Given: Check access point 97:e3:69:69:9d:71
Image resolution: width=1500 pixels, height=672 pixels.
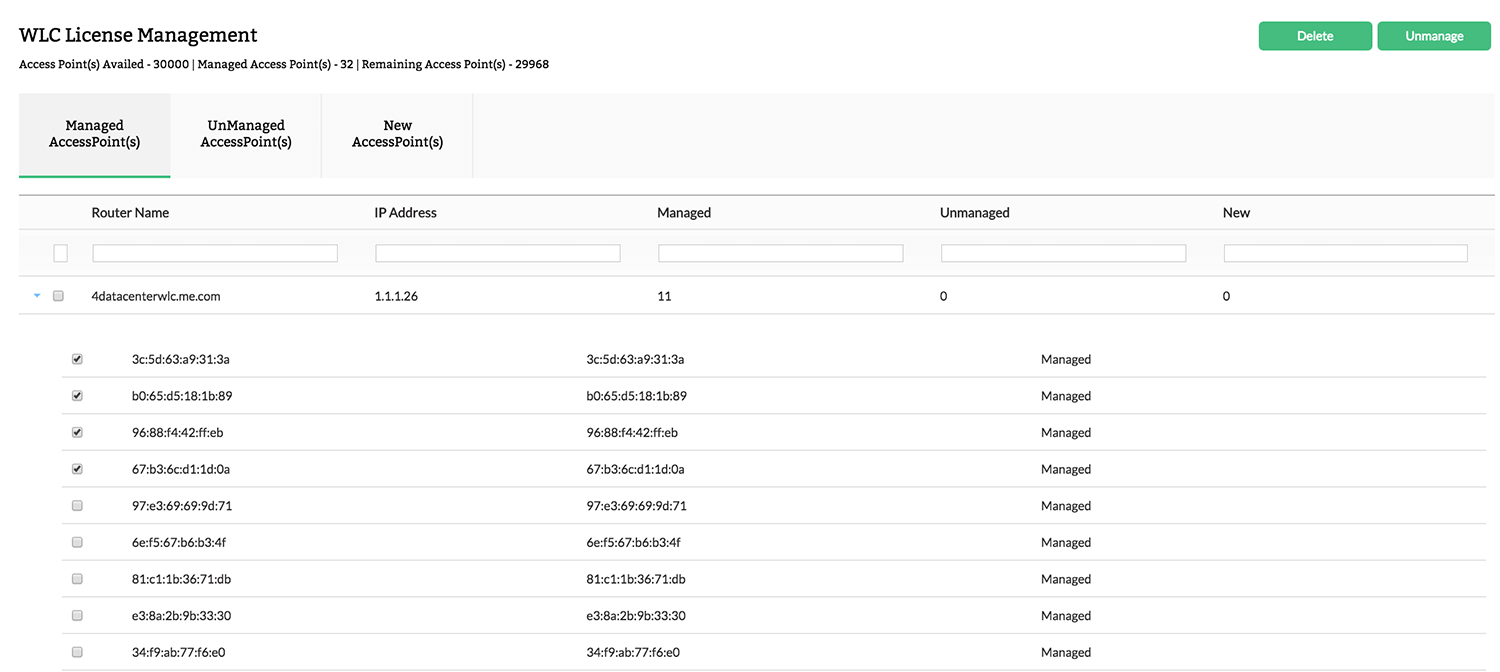Looking at the screenshot, I should [x=77, y=505].
